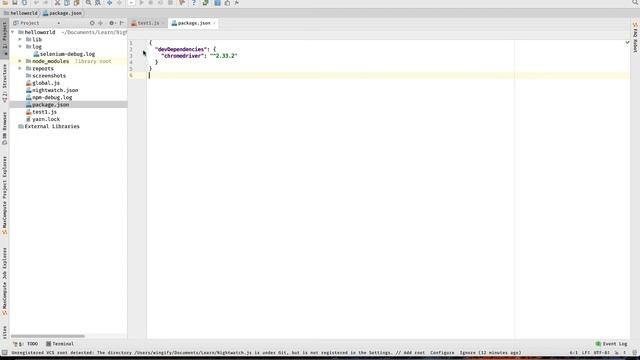
Task: Select npm-debug.log in project tree
Action: click(49, 98)
